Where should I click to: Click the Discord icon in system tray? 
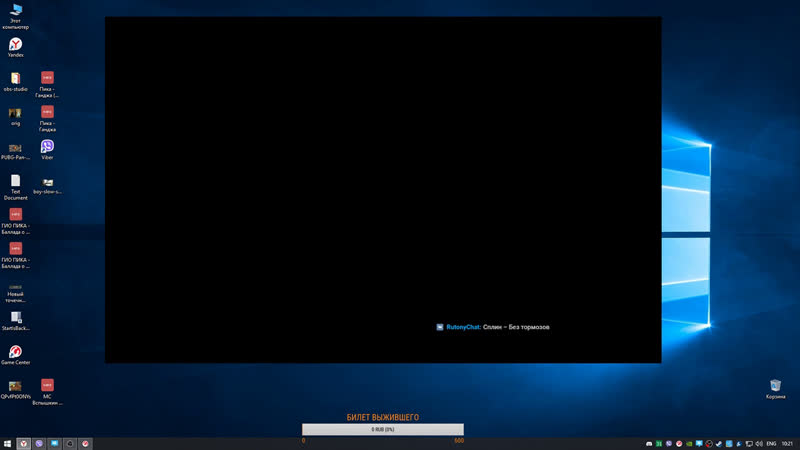[x=649, y=444]
